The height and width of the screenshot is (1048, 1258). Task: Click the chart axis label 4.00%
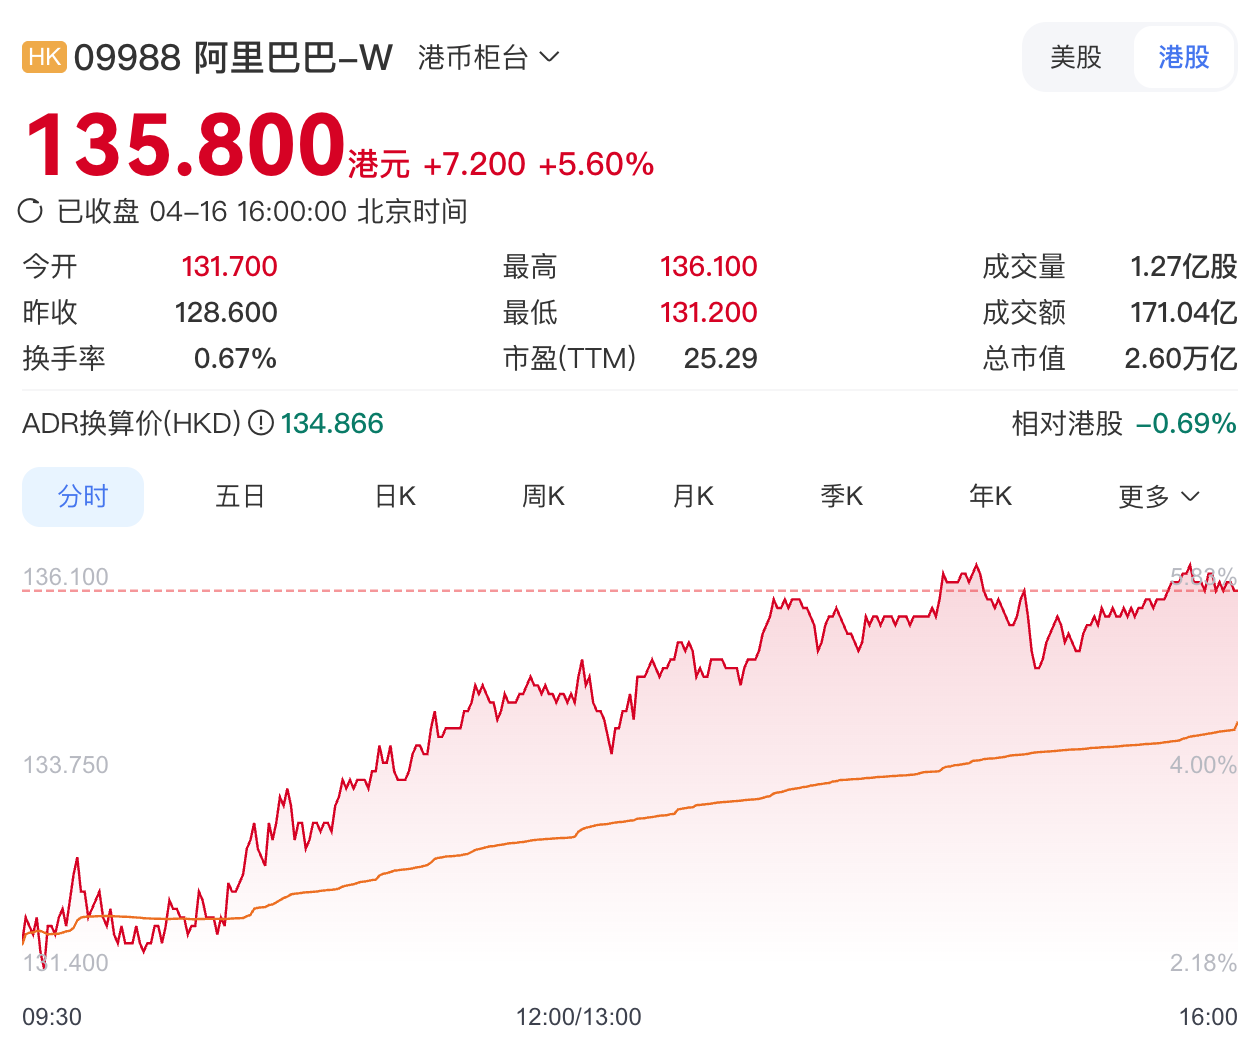1203,765
